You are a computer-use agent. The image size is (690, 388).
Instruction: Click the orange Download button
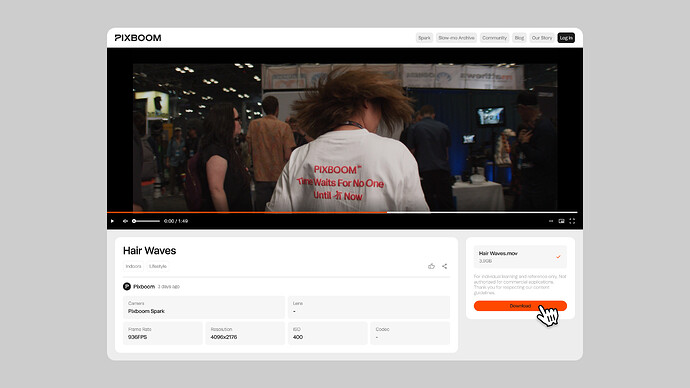point(520,306)
